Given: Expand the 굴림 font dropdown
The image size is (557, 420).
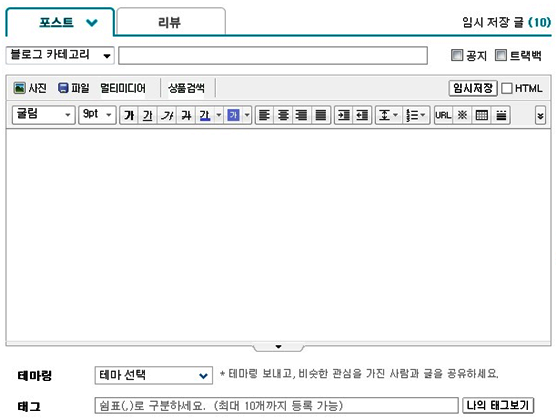Looking at the screenshot, I should (x=43, y=115).
